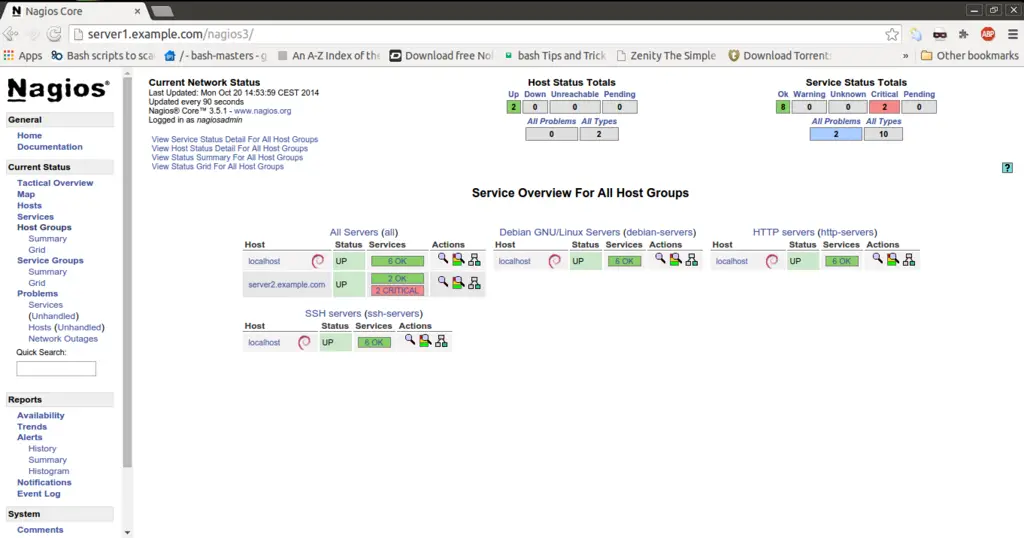View service details icon in HTTP servers group

[x=893, y=260]
